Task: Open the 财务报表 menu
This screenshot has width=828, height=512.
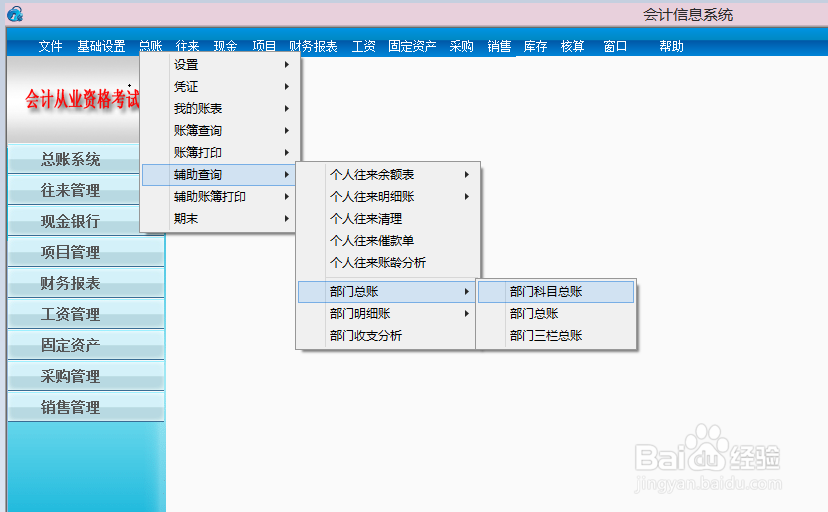Action: pyautogui.click(x=313, y=46)
